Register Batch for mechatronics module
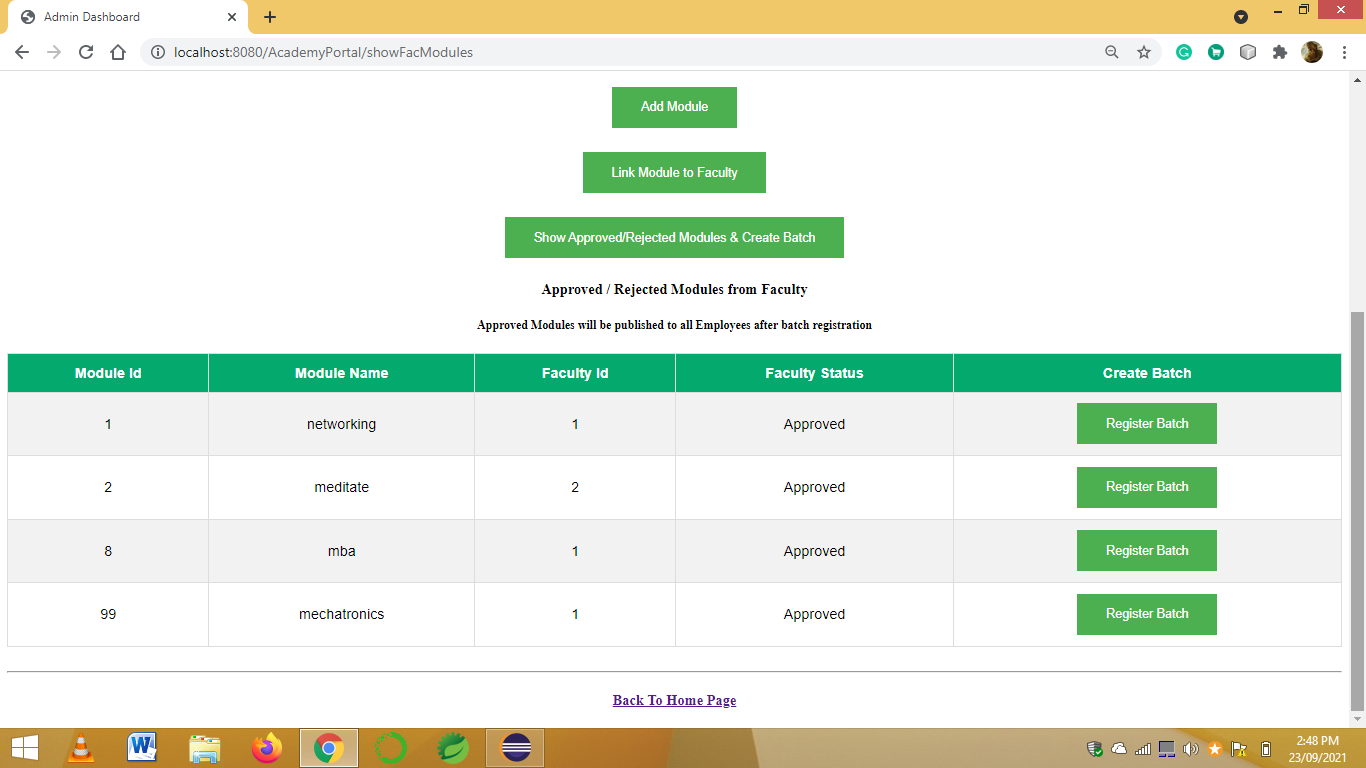The image size is (1366, 768). 1147,614
